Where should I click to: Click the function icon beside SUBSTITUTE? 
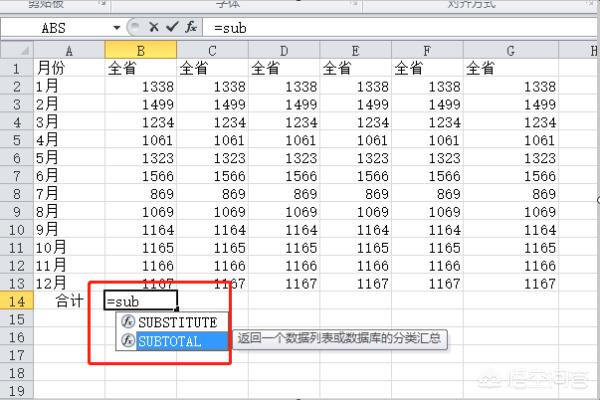(127, 322)
